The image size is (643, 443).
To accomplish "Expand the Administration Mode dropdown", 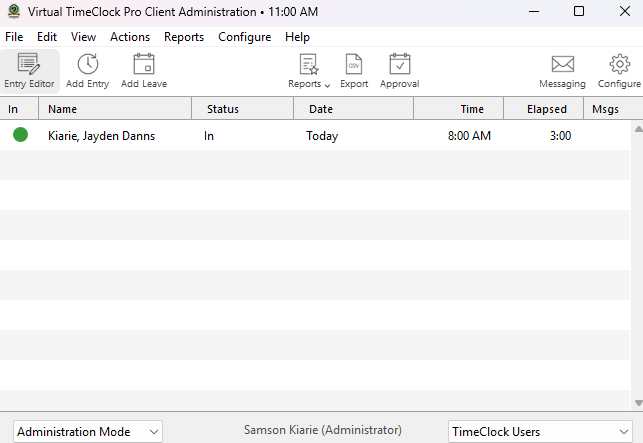I will pyautogui.click(x=88, y=432).
